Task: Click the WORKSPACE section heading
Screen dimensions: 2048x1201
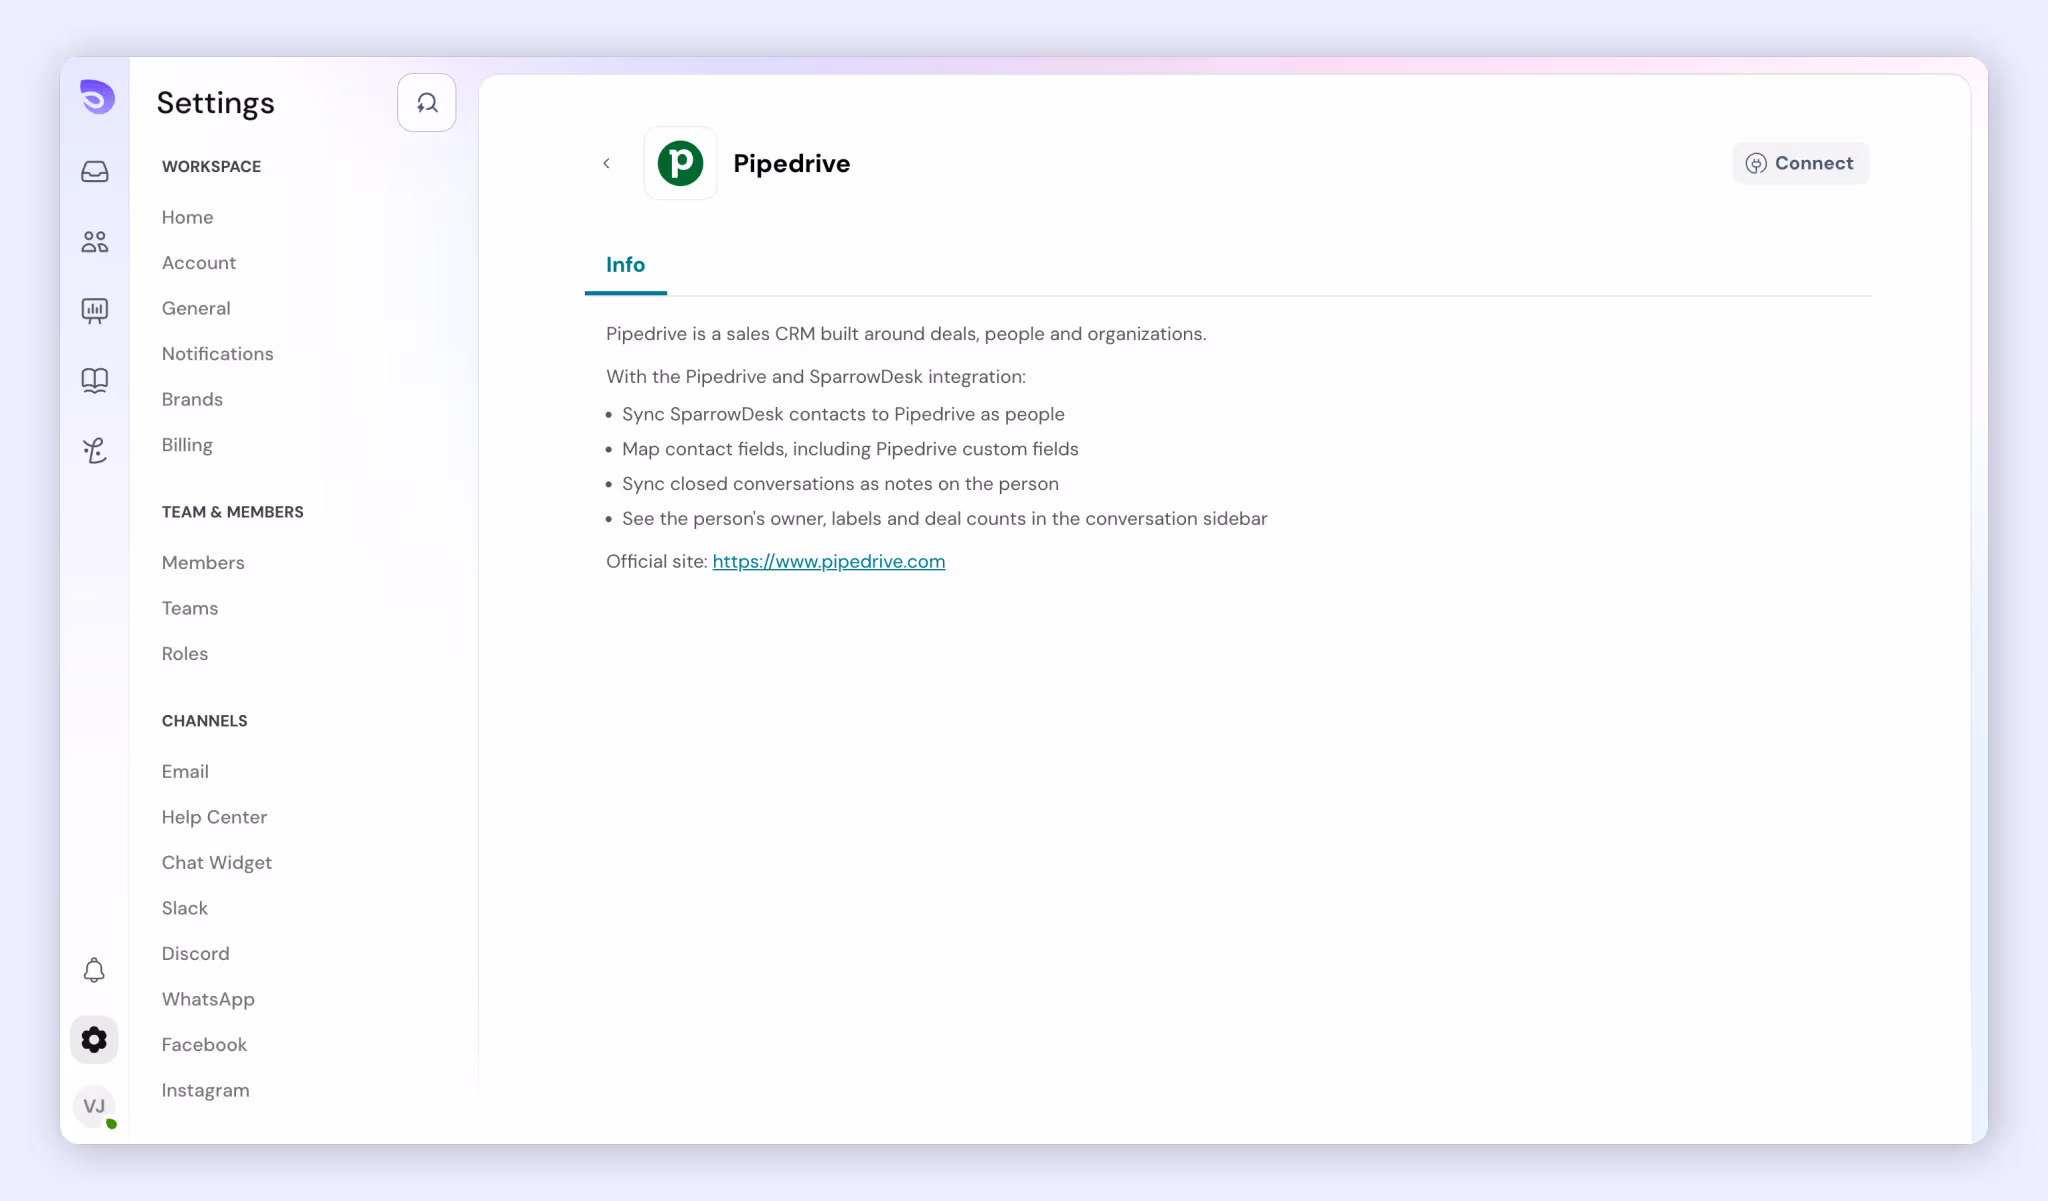Action: pyautogui.click(x=211, y=167)
